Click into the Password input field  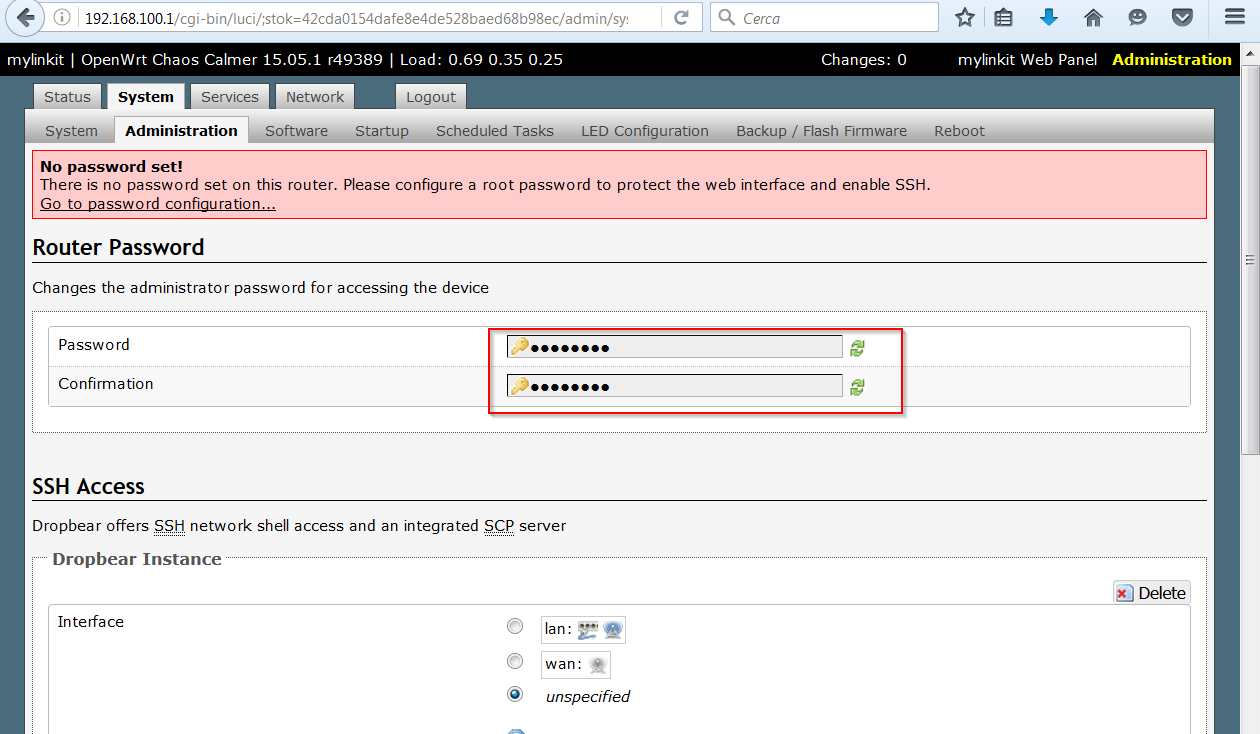coord(685,347)
